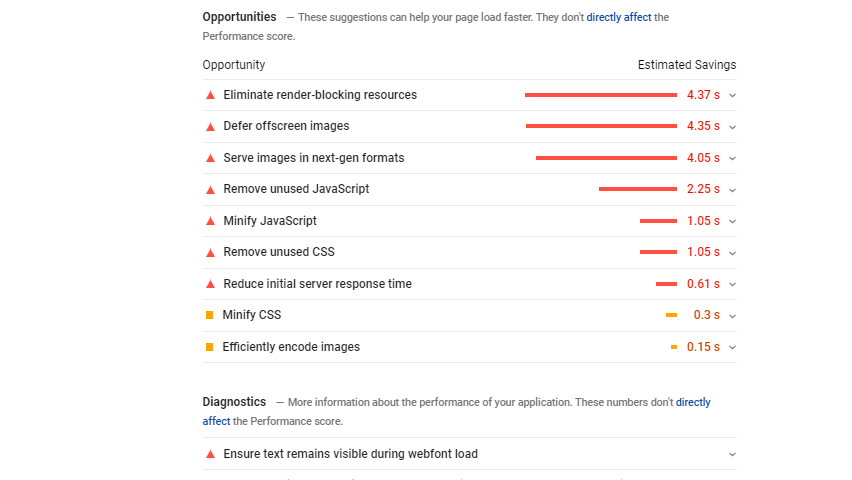Screen dimensions: 852x480
Task: Open 'directly affect' link in Opportunities description
Action: coord(619,17)
